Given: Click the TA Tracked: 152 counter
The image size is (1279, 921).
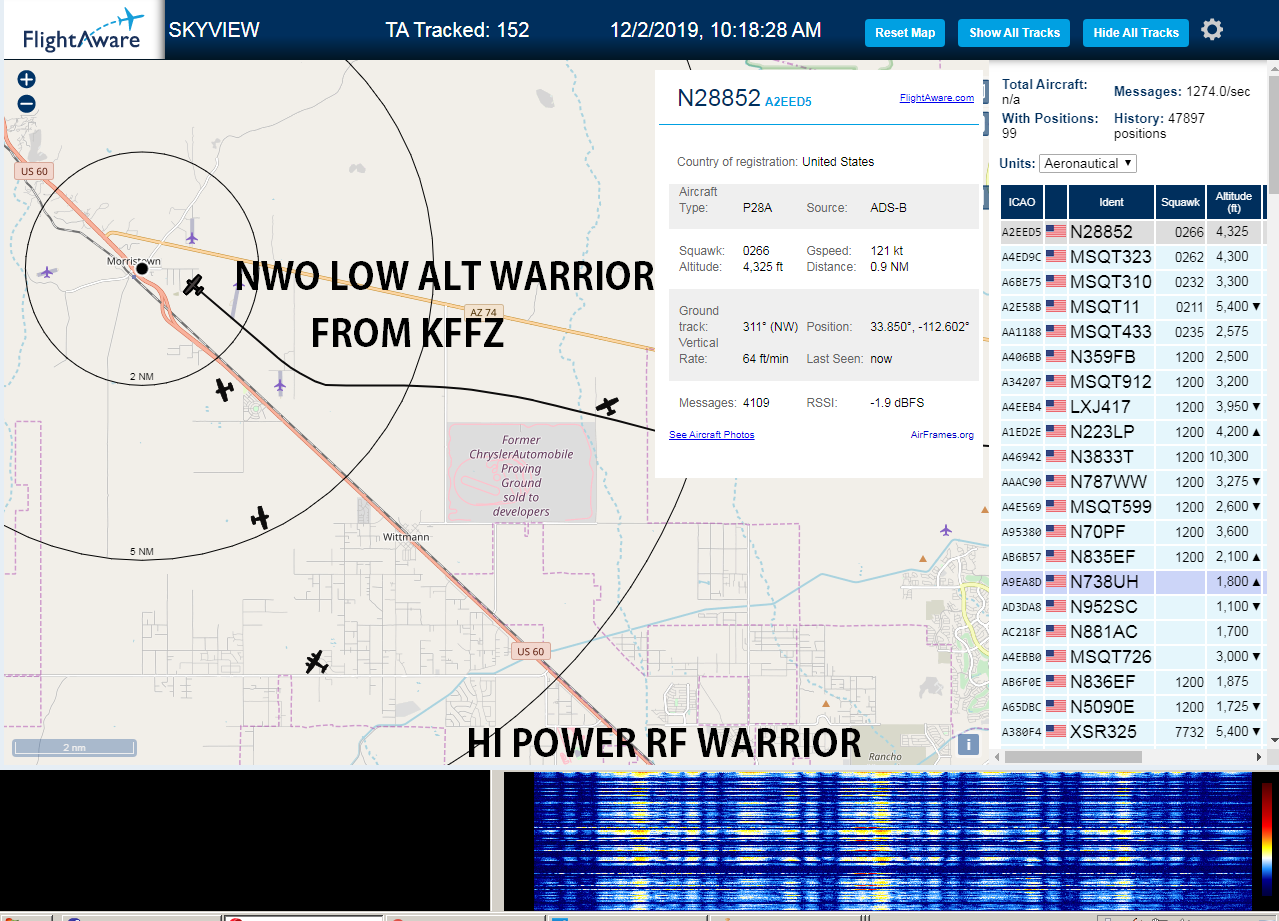Looking at the screenshot, I should pos(457,30).
